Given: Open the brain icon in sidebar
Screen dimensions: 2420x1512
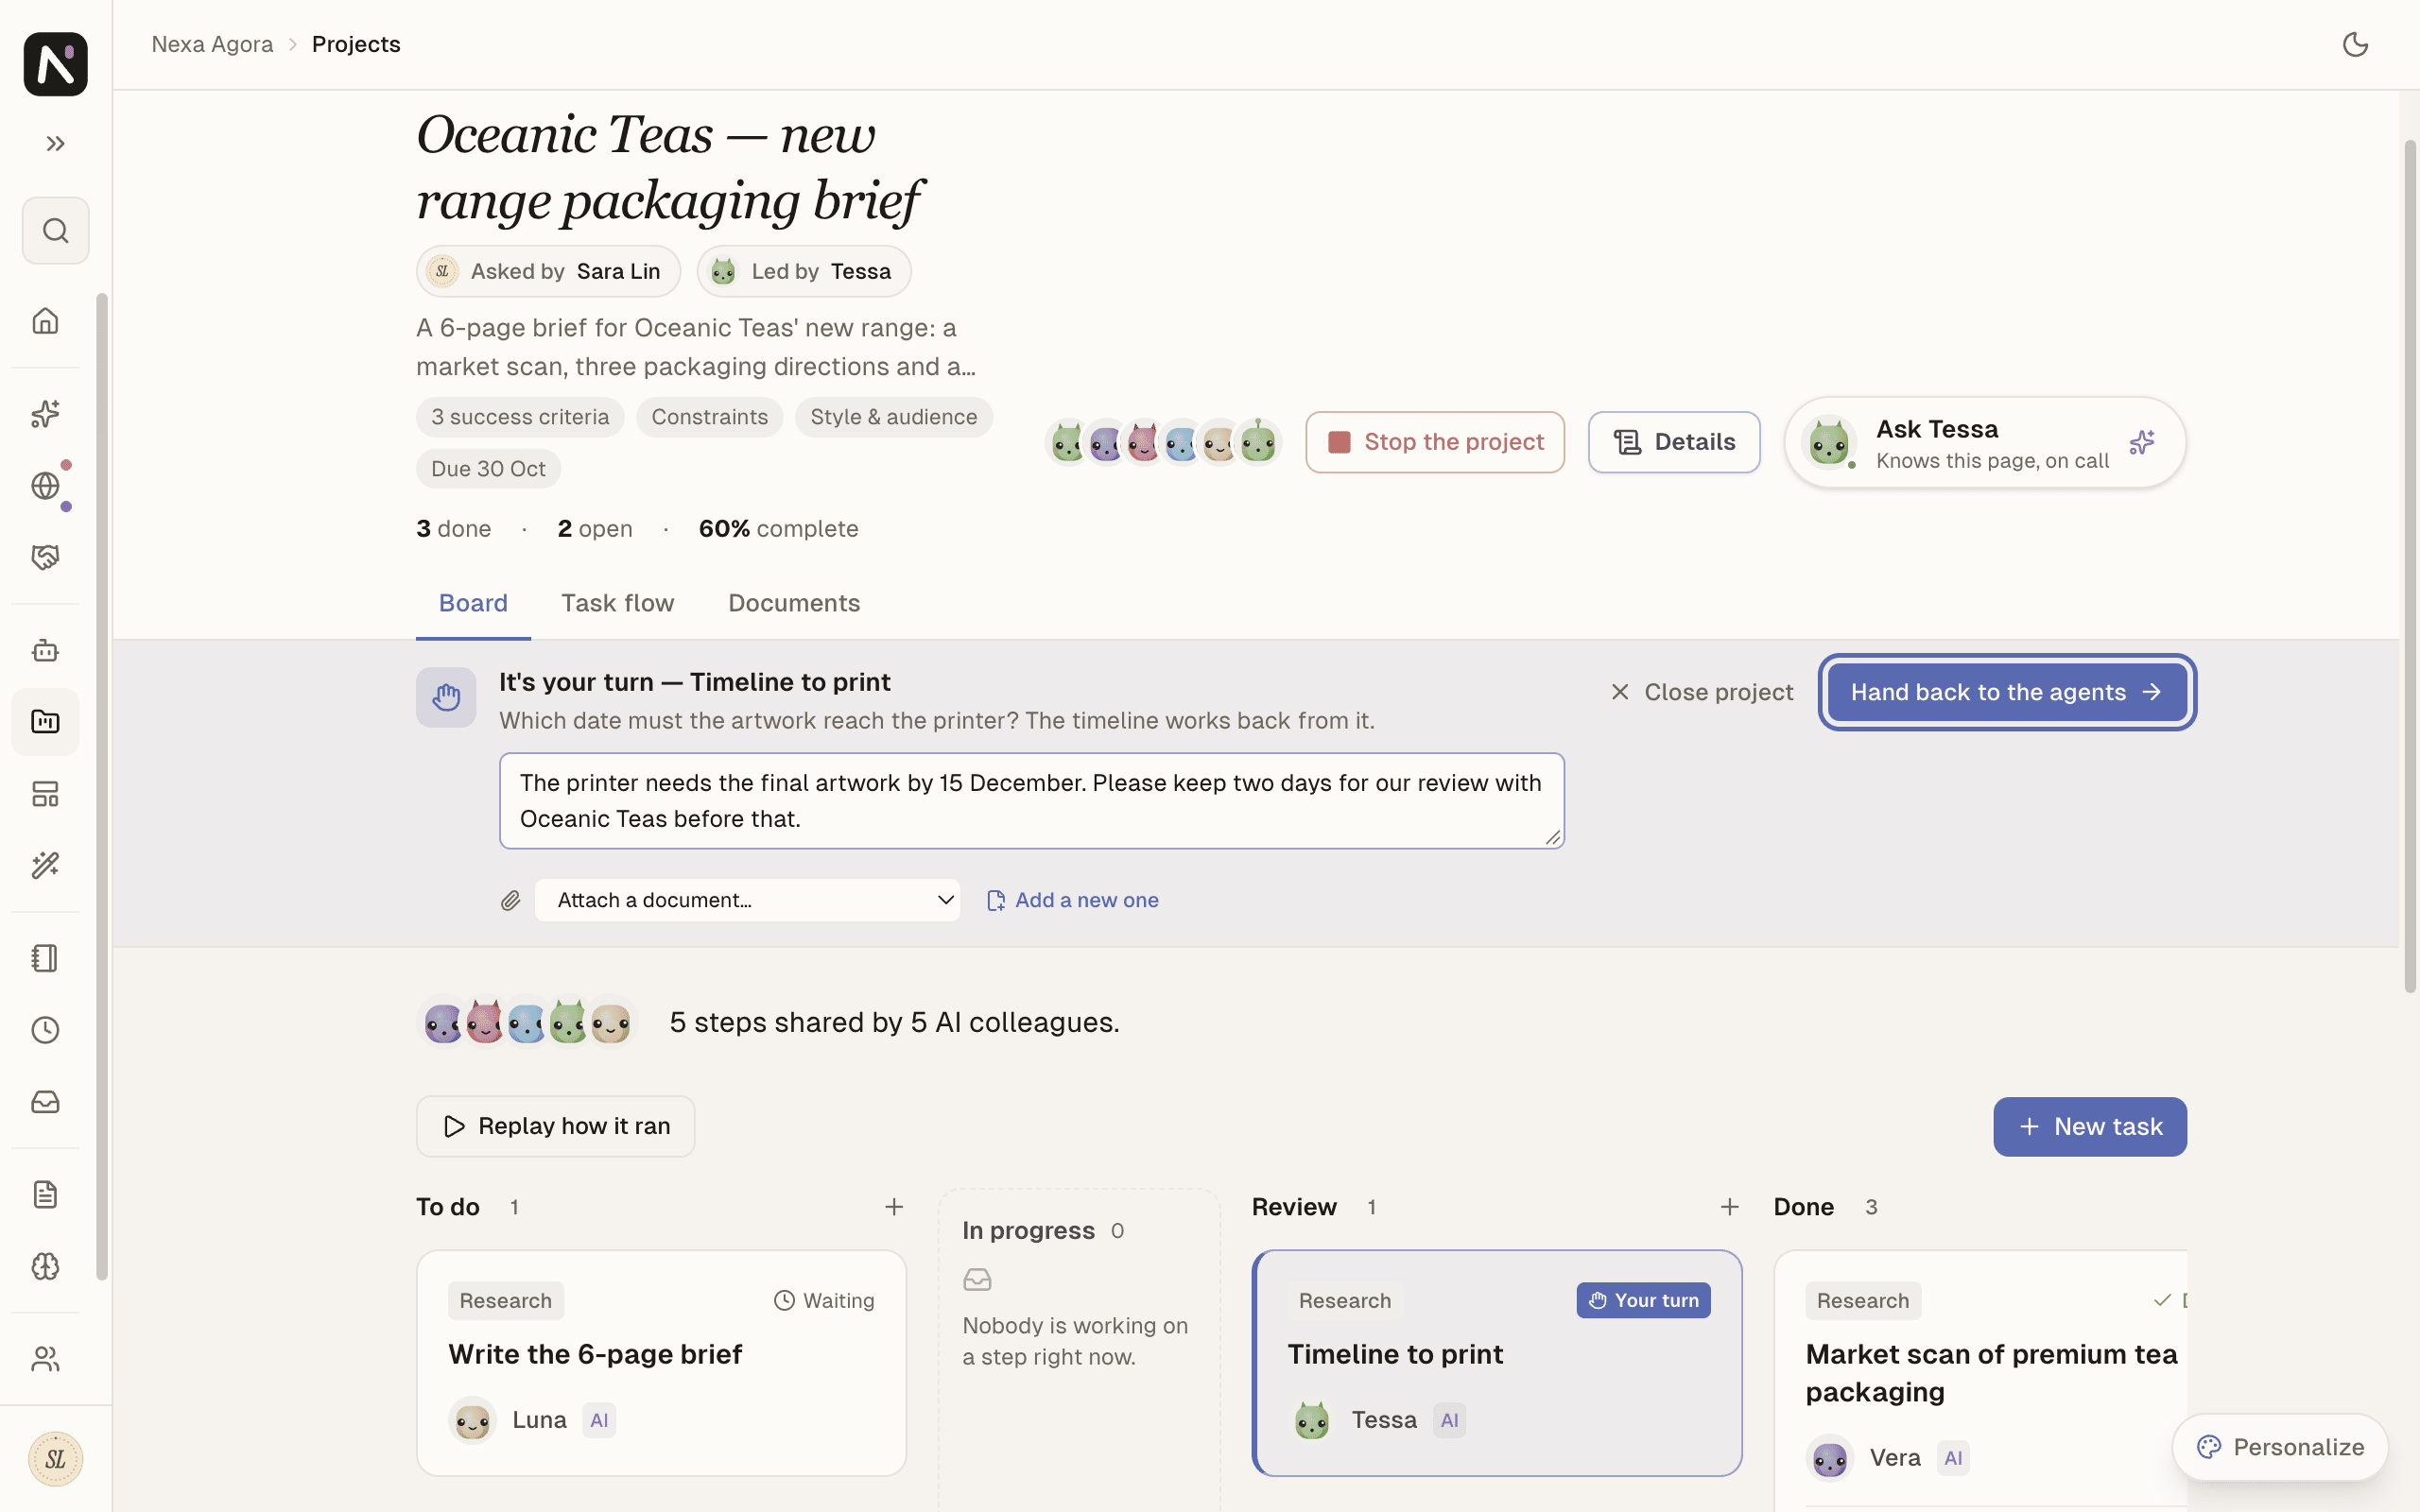Looking at the screenshot, I should (45, 1267).
